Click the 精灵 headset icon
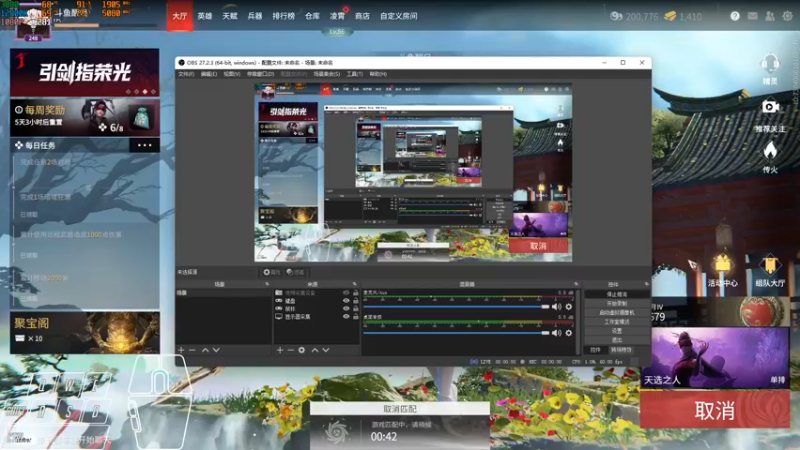 tap(769, 65)
